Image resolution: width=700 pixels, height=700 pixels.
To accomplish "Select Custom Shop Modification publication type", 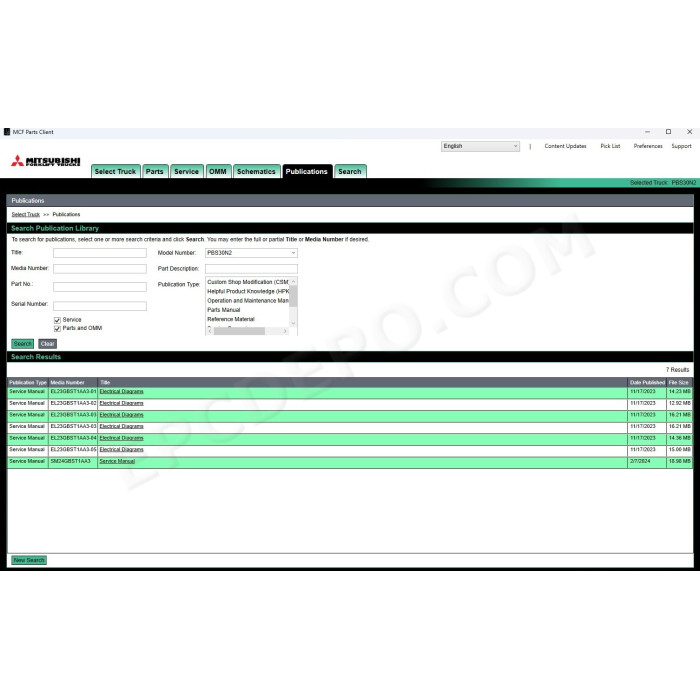I will [x=248, y=282].
